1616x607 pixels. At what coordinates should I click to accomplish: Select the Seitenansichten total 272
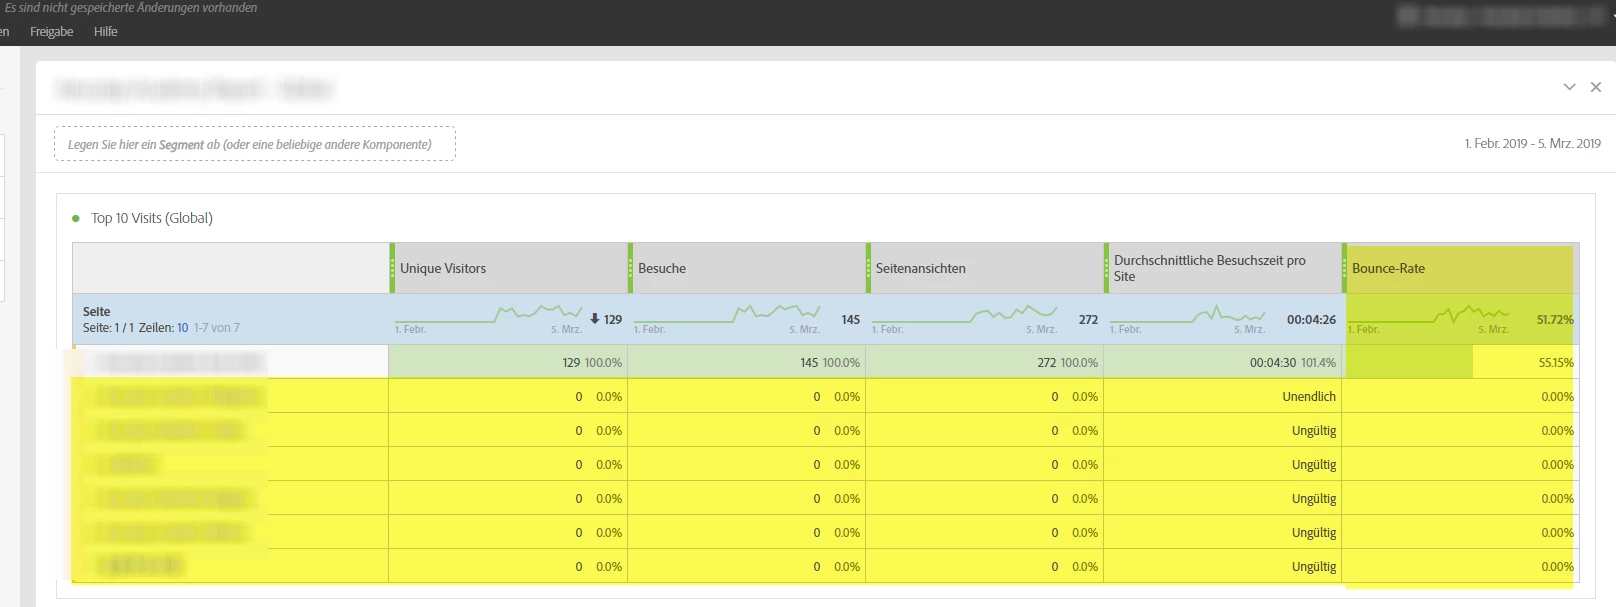click(1088, 320)
